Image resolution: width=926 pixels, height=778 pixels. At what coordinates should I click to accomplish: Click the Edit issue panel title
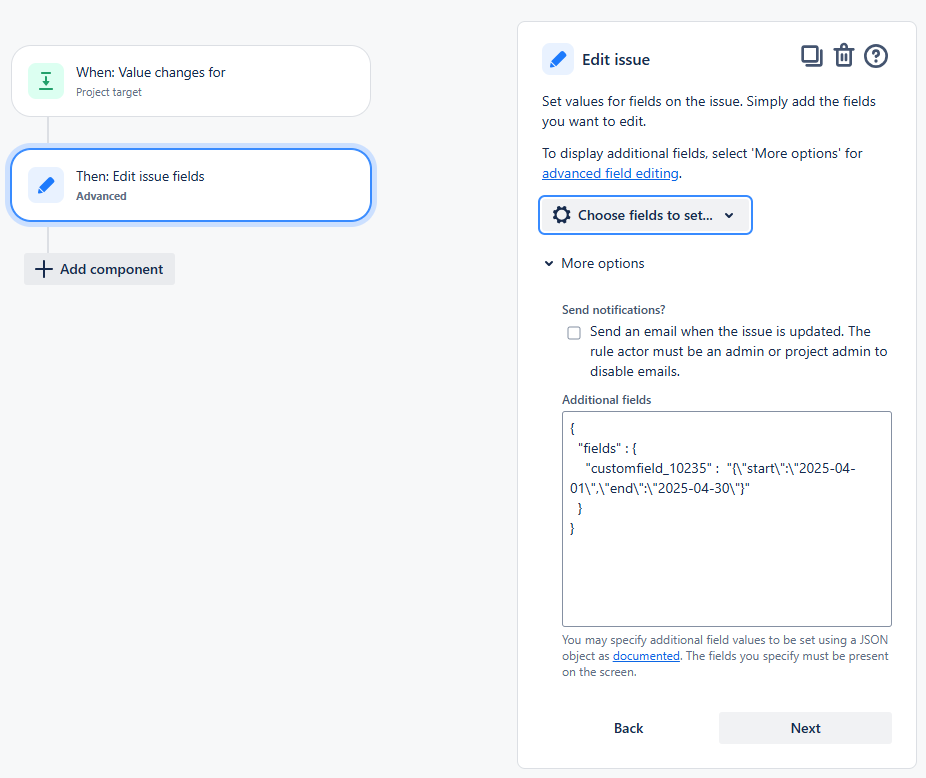[616, 60]
